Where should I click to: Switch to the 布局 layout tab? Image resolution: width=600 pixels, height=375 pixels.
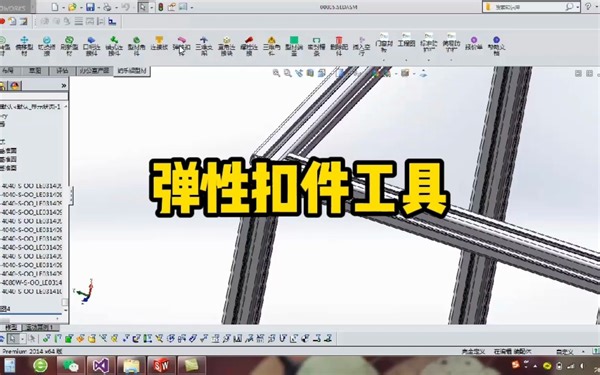(x=8, y=71)
